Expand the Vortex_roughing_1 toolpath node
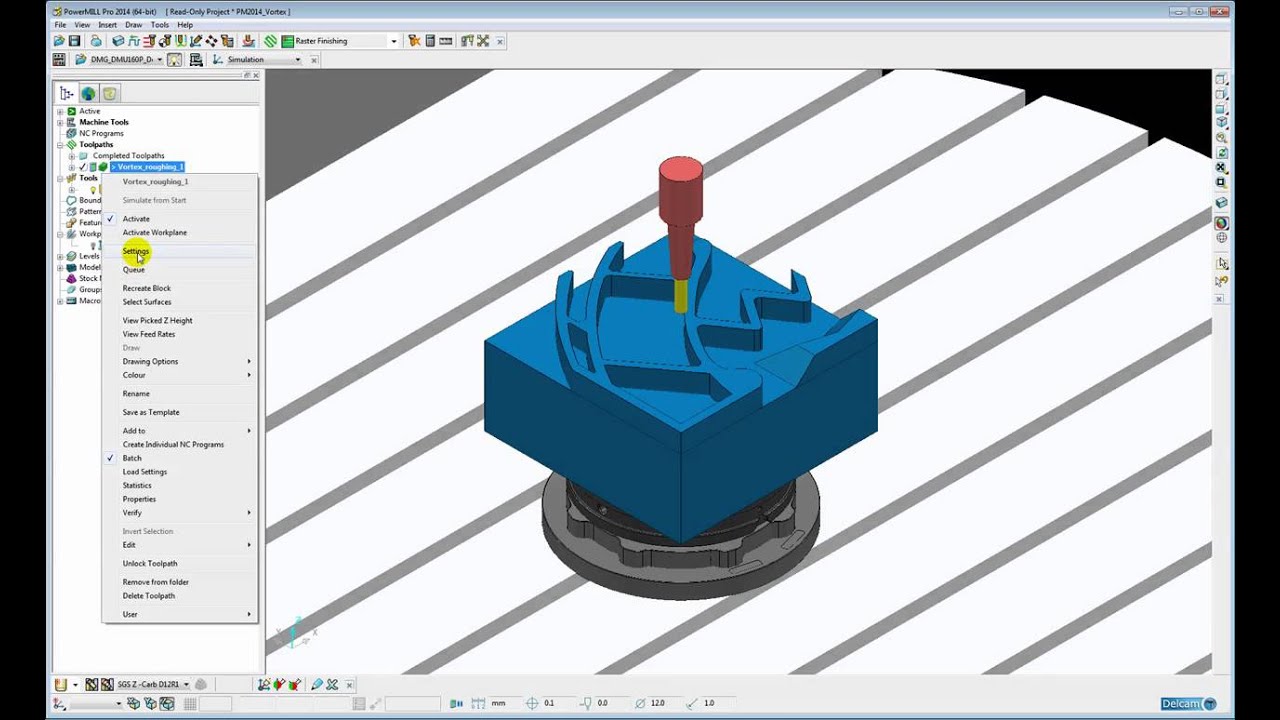The height and width of the screenshot is (720, 1280). [x=72, y=167]
